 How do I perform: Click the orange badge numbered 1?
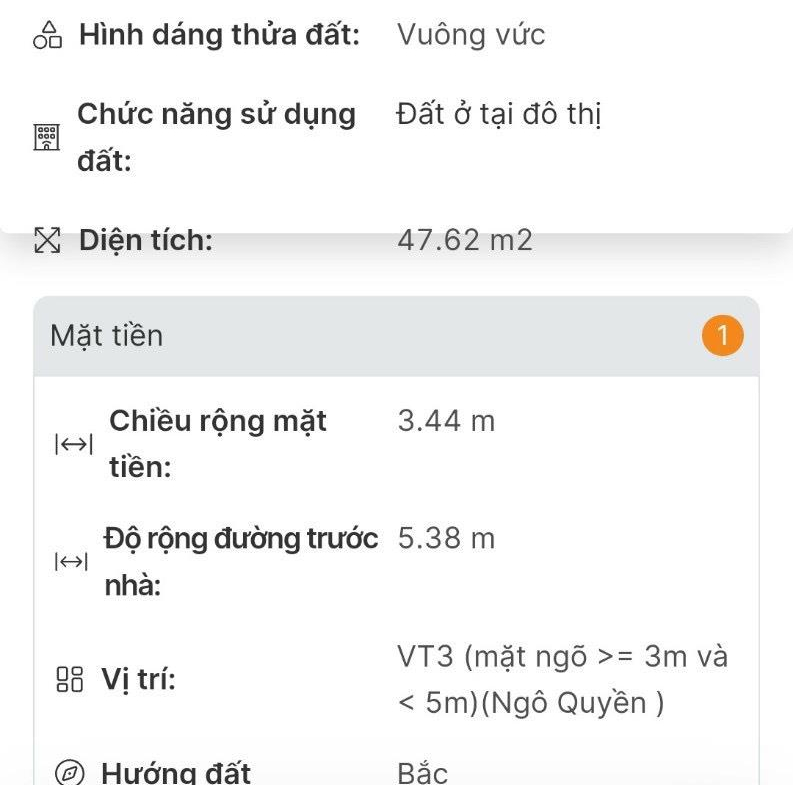pos(723,336)
